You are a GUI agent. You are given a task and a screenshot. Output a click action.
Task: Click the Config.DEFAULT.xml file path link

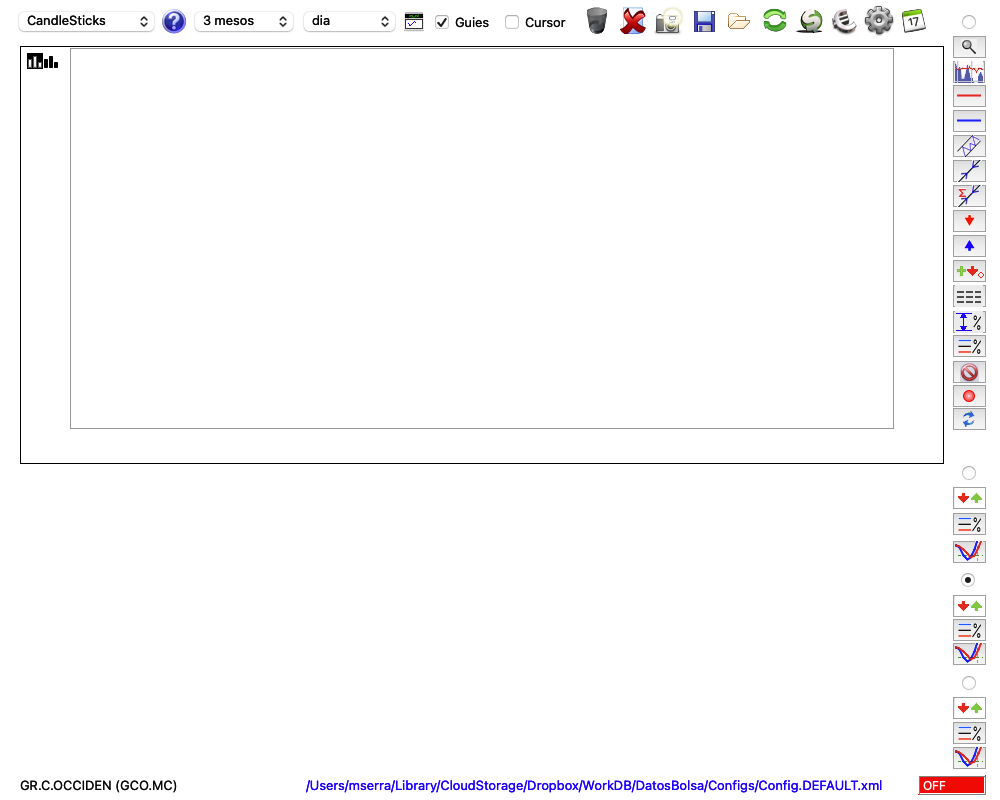coord(594,785)
